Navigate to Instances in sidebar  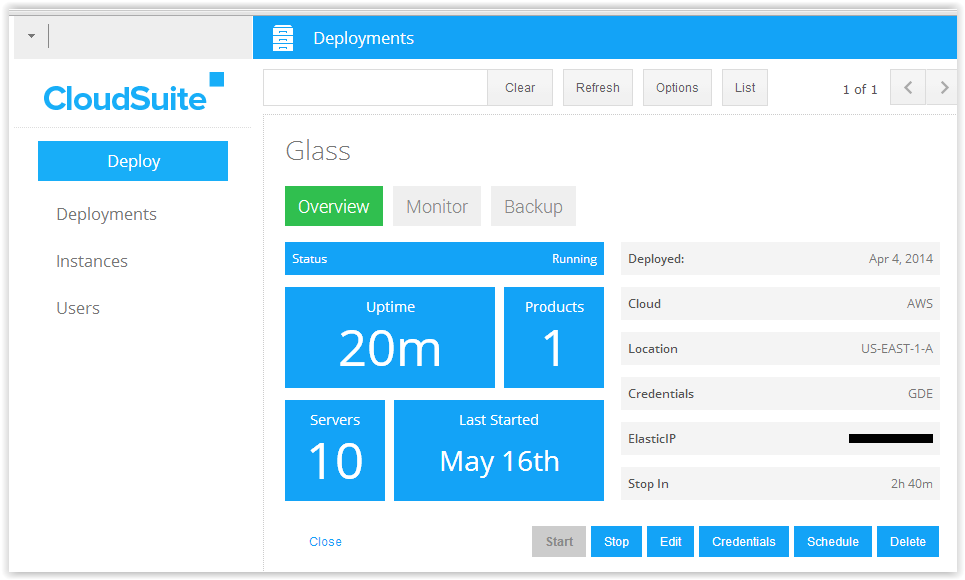click(x=92, y=261)
